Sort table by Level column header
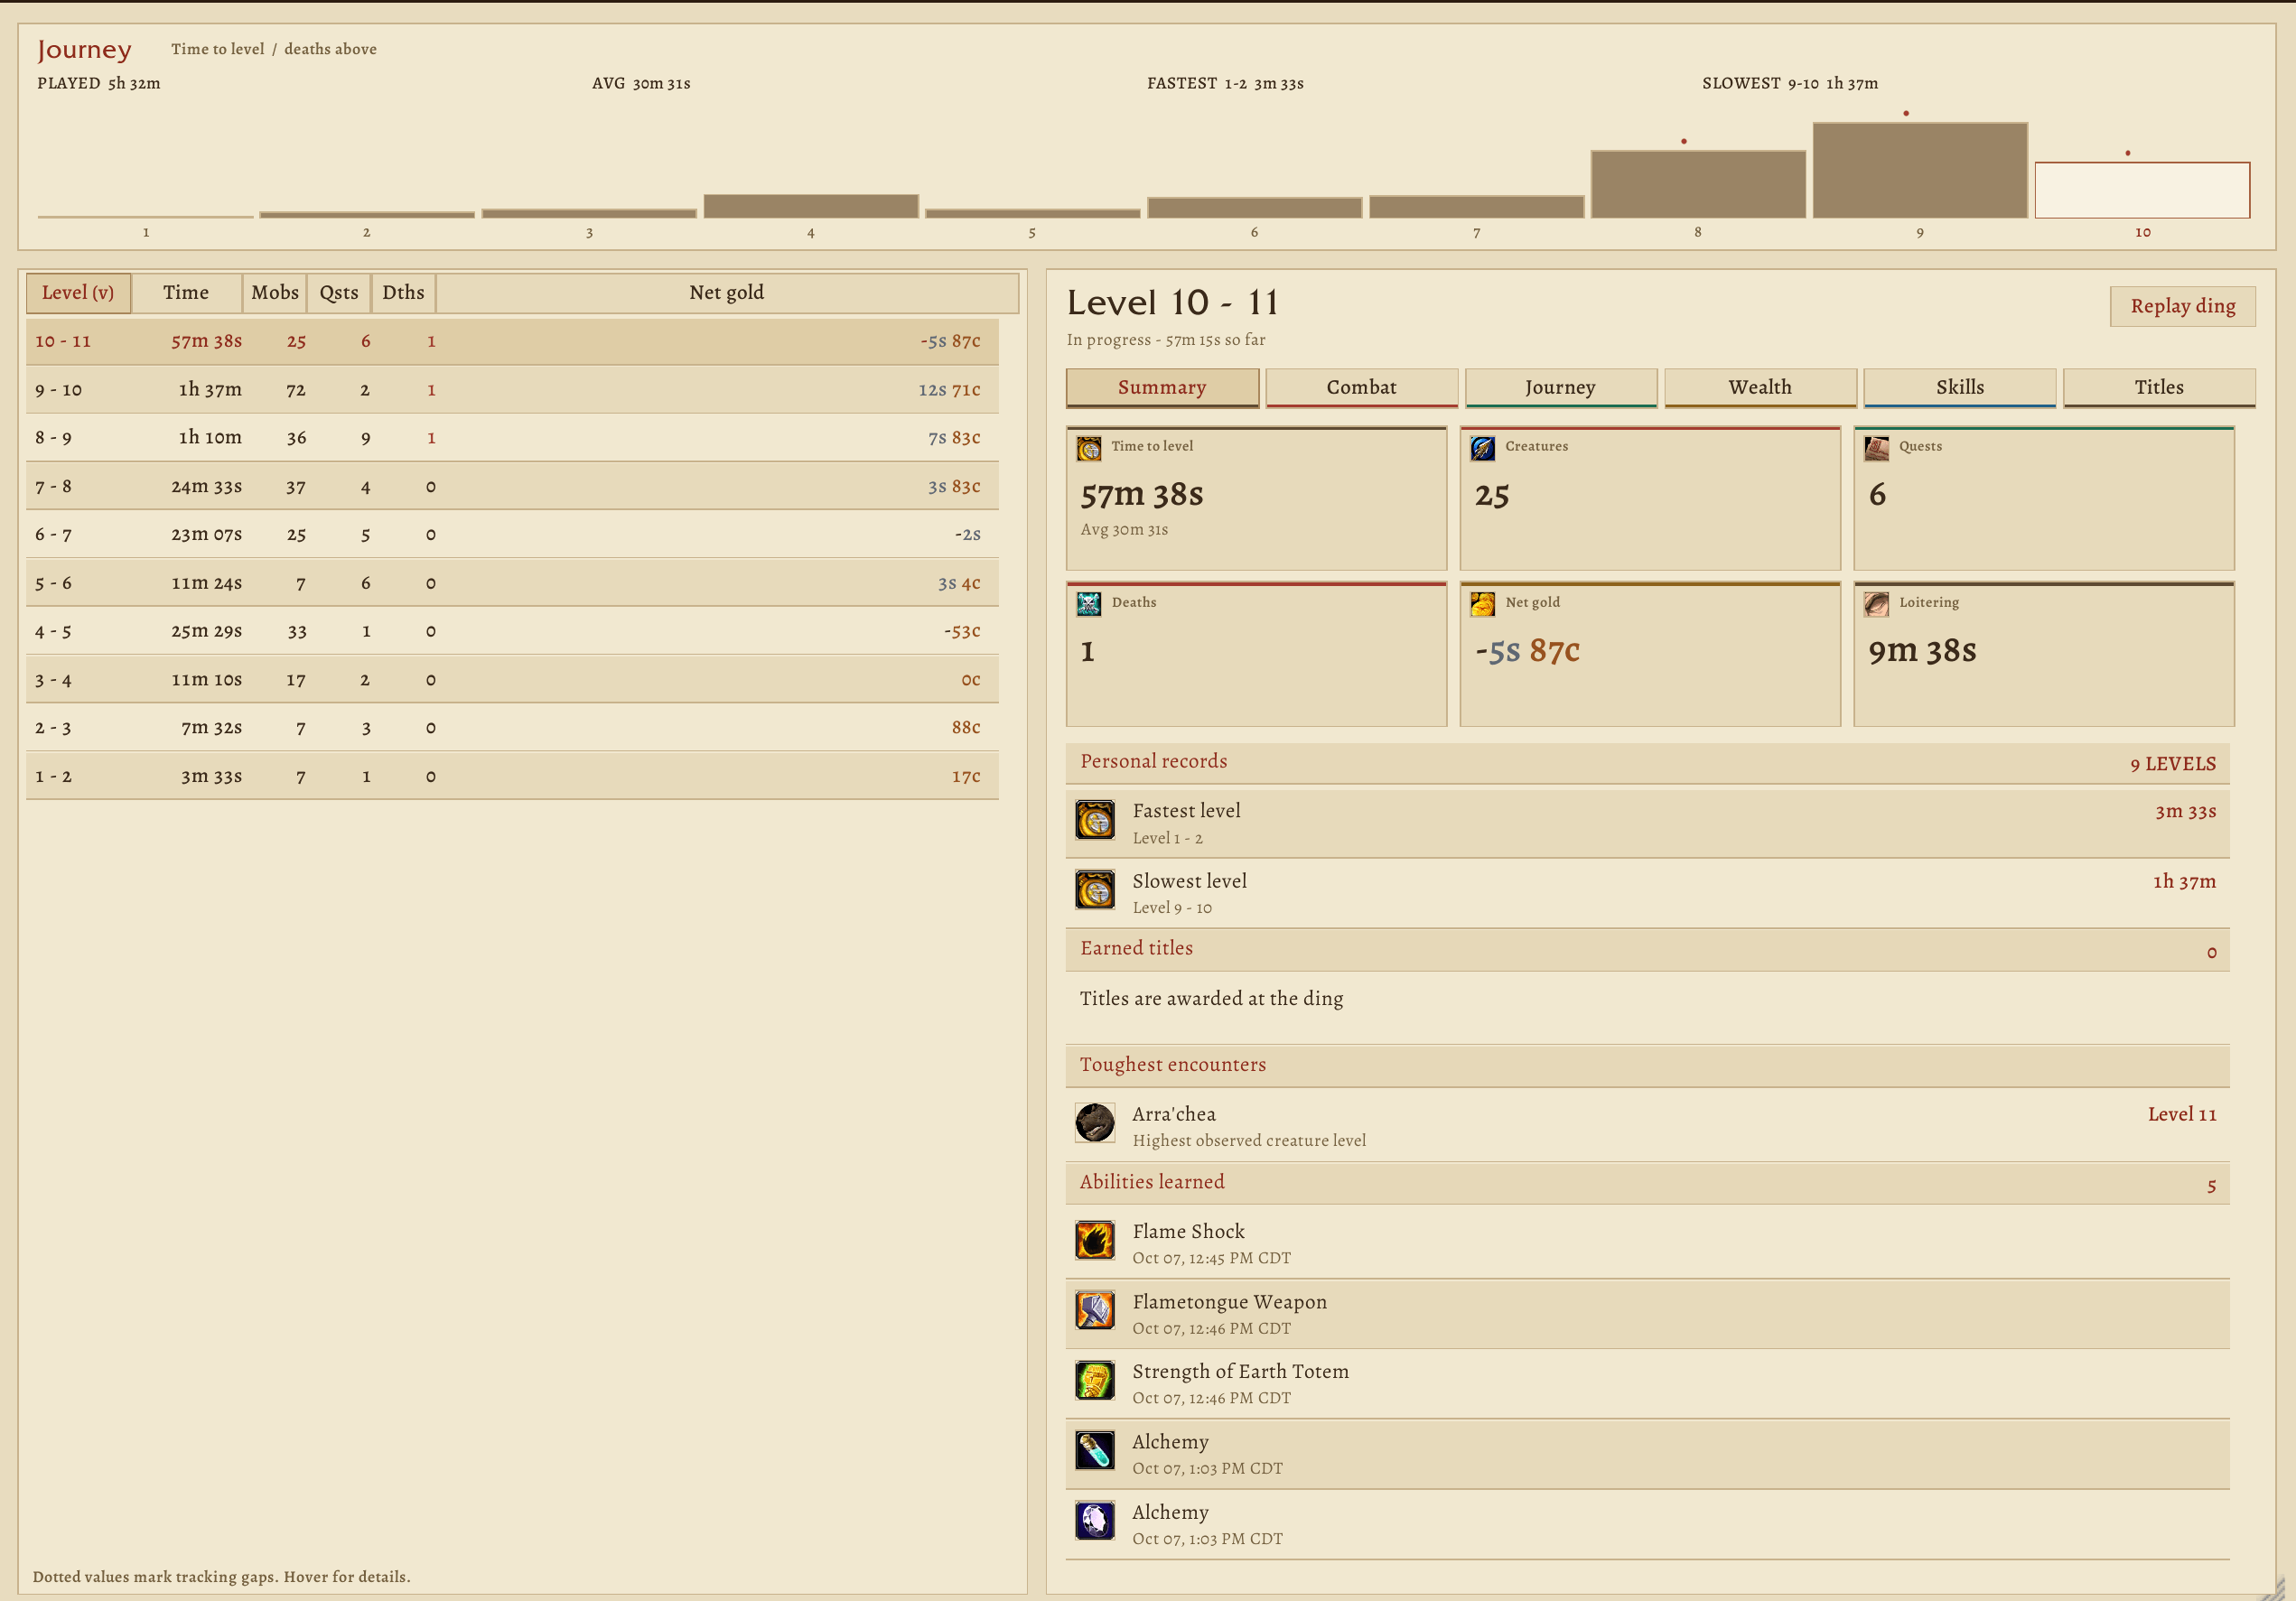Image resolution: width=2296 pixels, height=1601 pixels. (78, 293)
